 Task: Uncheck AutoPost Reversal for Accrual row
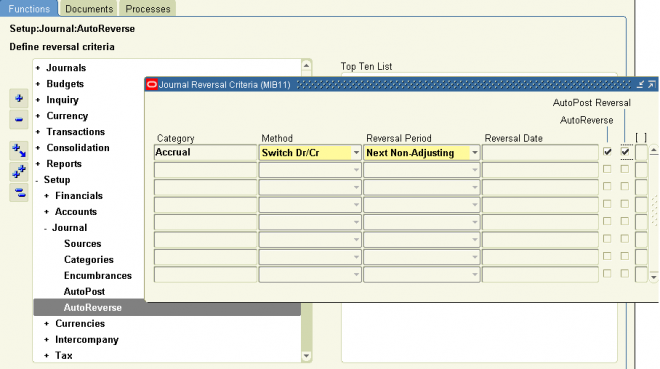click(625, 152)
